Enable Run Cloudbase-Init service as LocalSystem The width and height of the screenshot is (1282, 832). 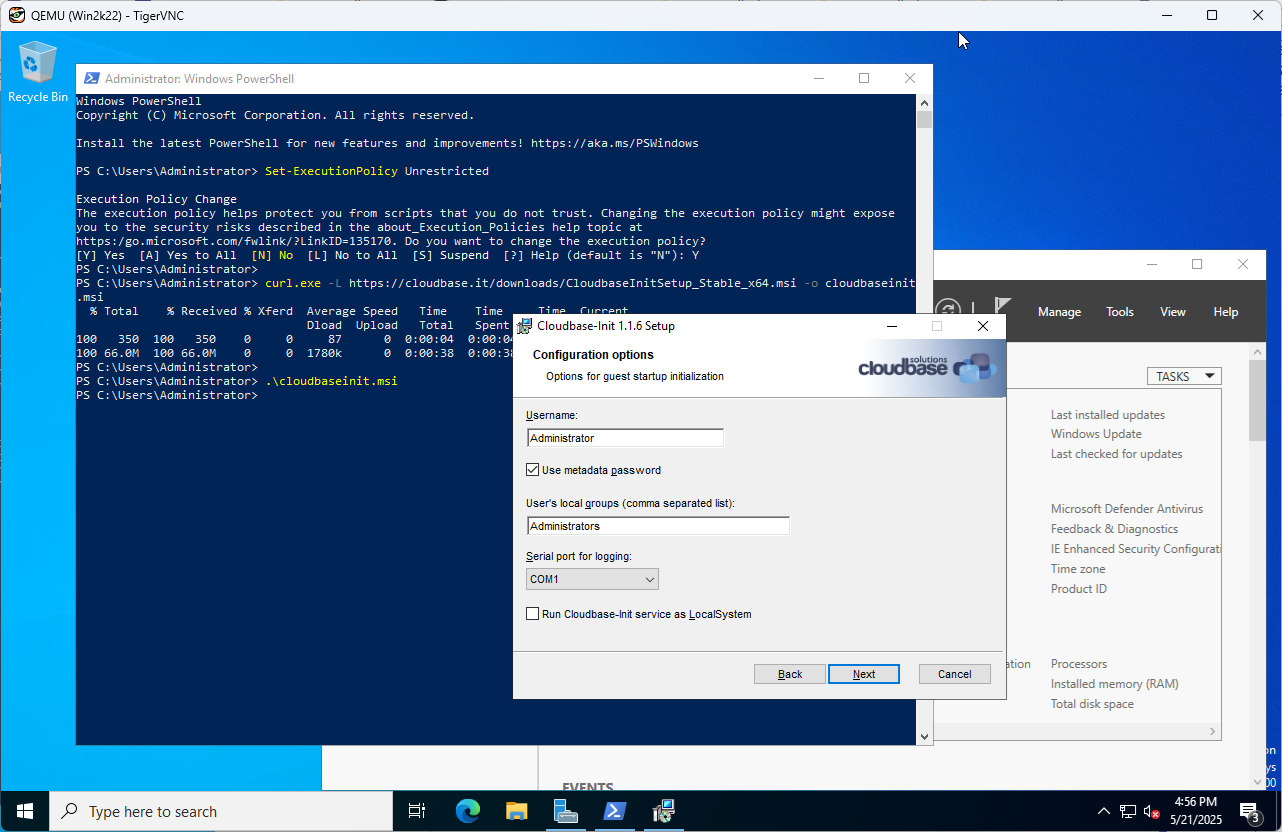[x=533, y=614]
